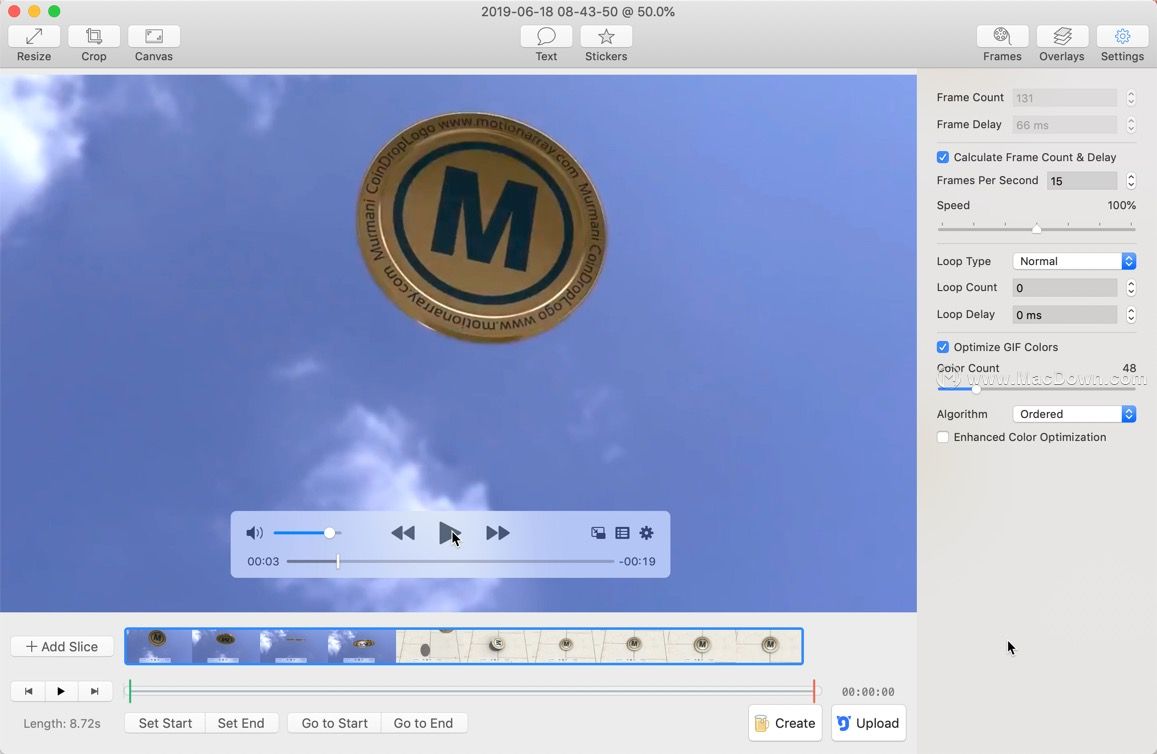Toggle picture-in-picture icon in player
The width and height of the screenshot is (1157, 754).
(598, 533)
